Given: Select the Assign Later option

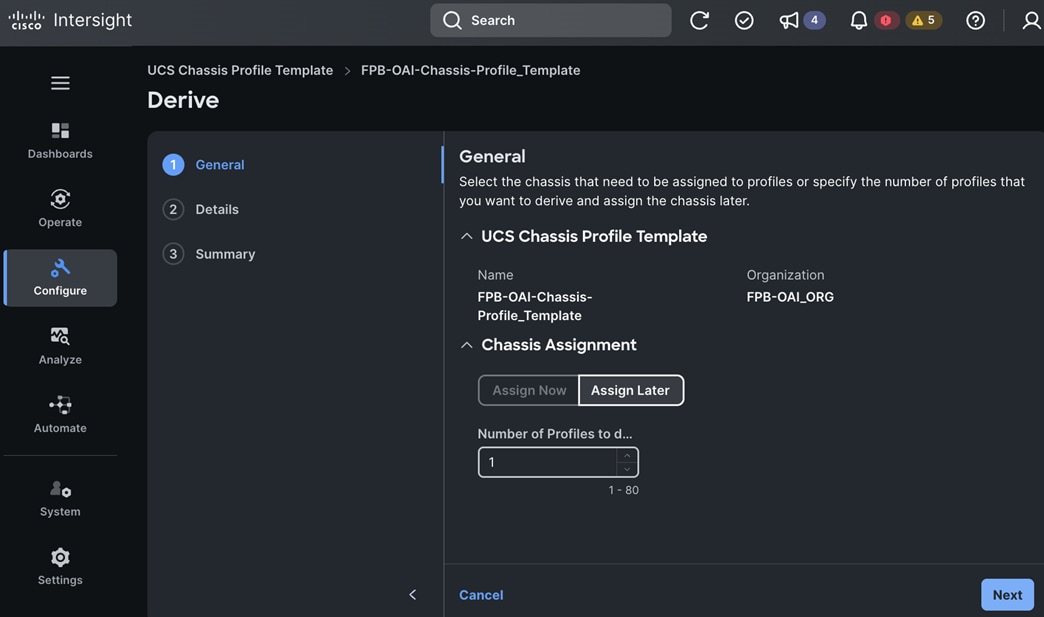Looking at the screenshot, I should coord(631,390).
